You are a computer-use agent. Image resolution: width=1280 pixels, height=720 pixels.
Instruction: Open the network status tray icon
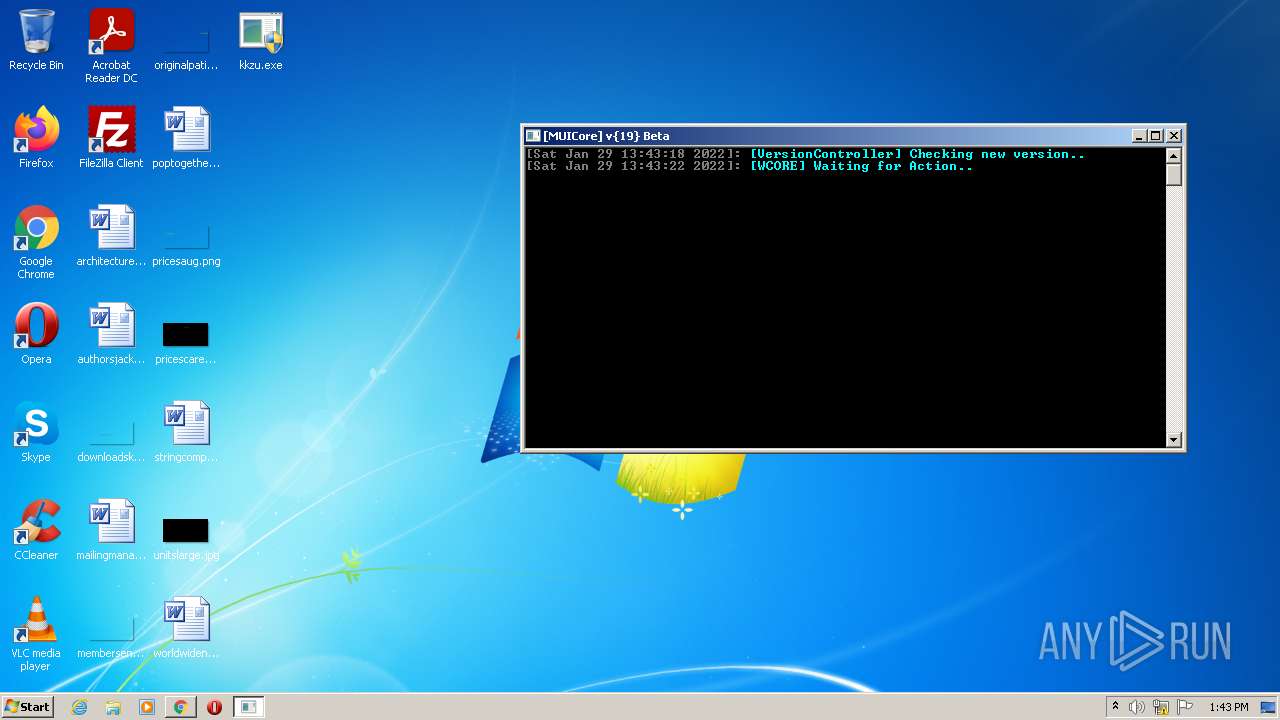1161,707
